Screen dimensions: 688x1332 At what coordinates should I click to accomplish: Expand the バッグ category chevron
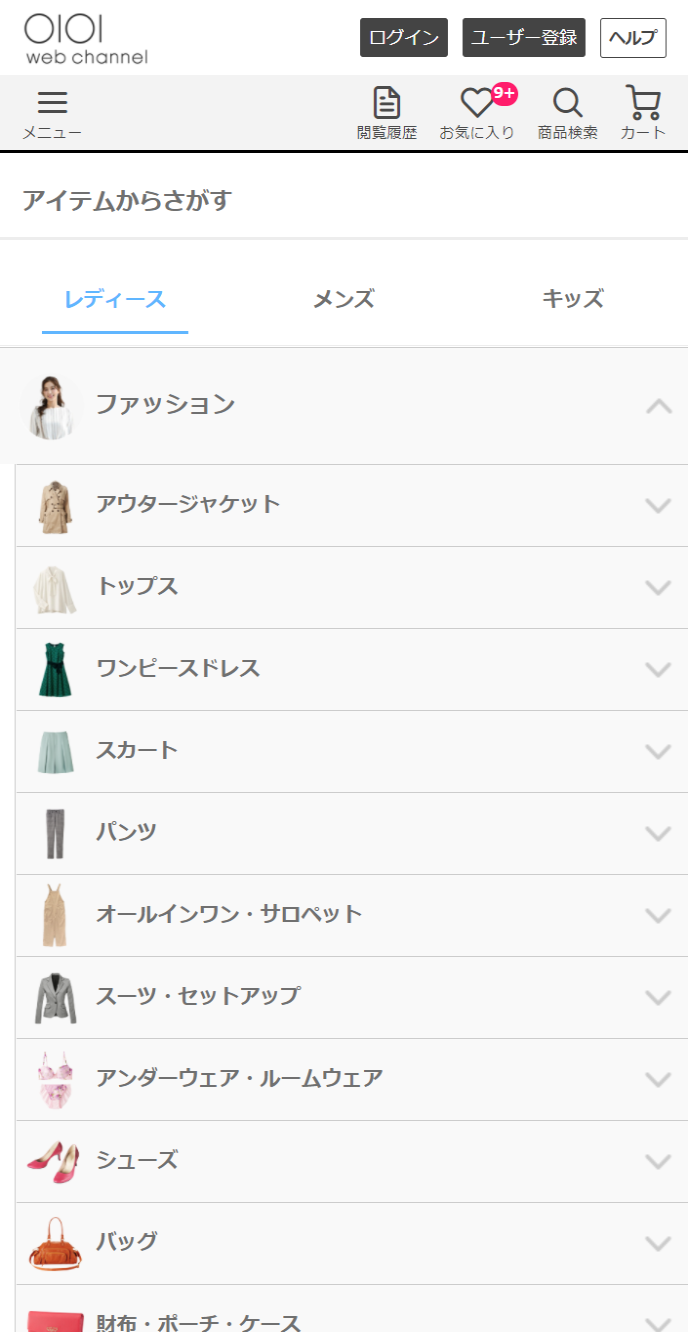click(658, 1244)
